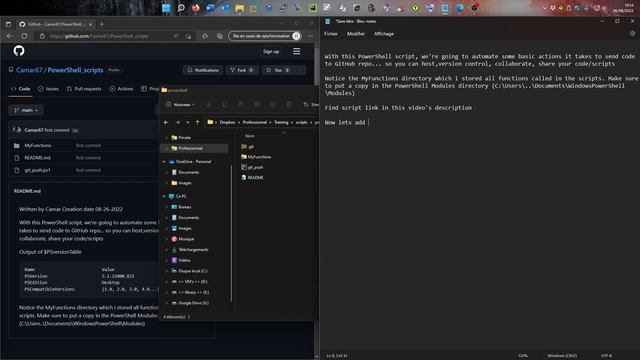Click Rename icon in File Explorer toolbar
This screenshot has height=360, width=640.
coord(257,104)
